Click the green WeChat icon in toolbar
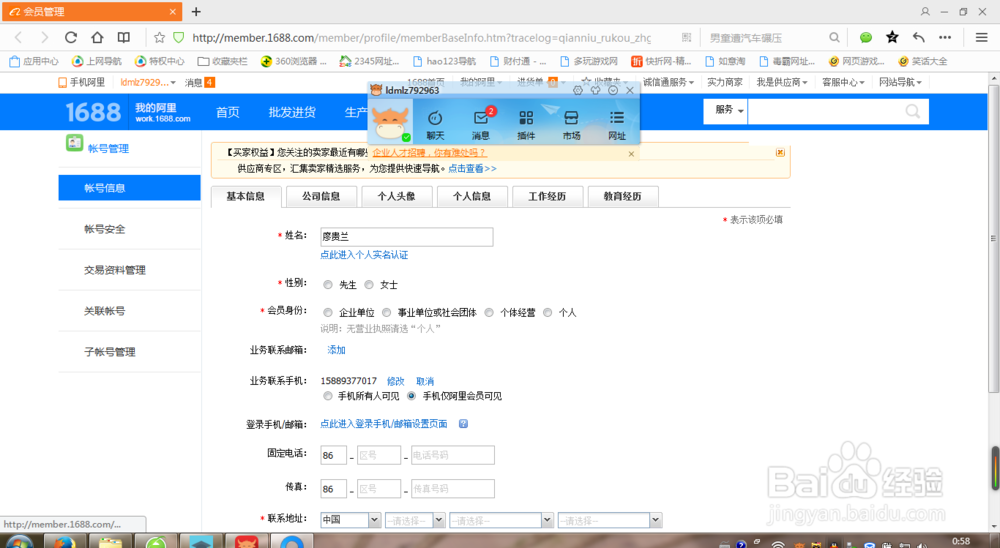Screen dimensions: 1000x548 click(x=865, y=38)
